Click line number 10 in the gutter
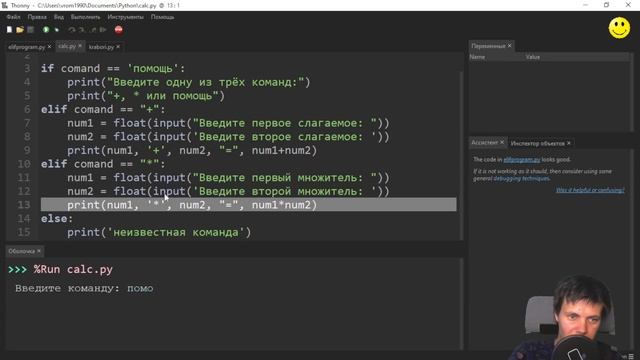 [24, 164]
